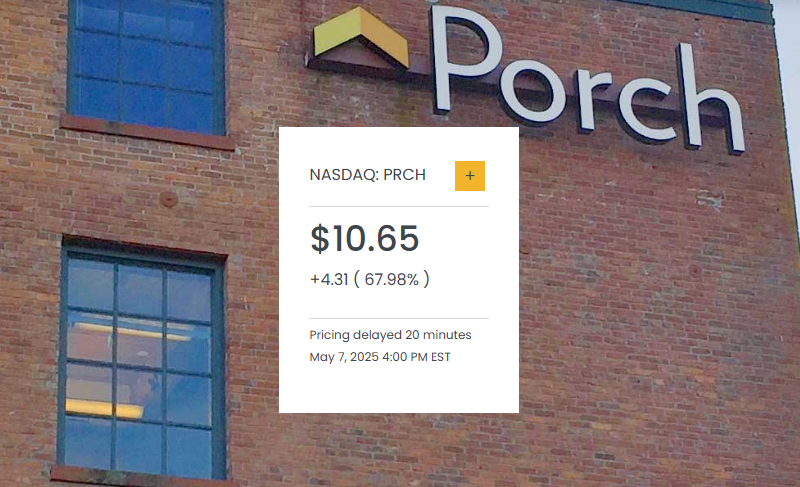The image size is (800, 487).
Task: Click the +4.31 price change value
Action: coord(328,280)
